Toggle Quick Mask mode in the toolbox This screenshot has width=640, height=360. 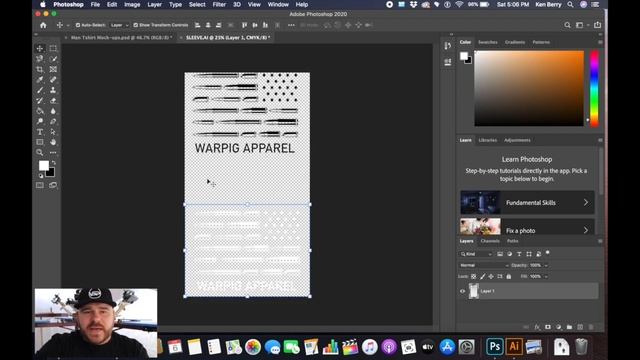[40, 185]
